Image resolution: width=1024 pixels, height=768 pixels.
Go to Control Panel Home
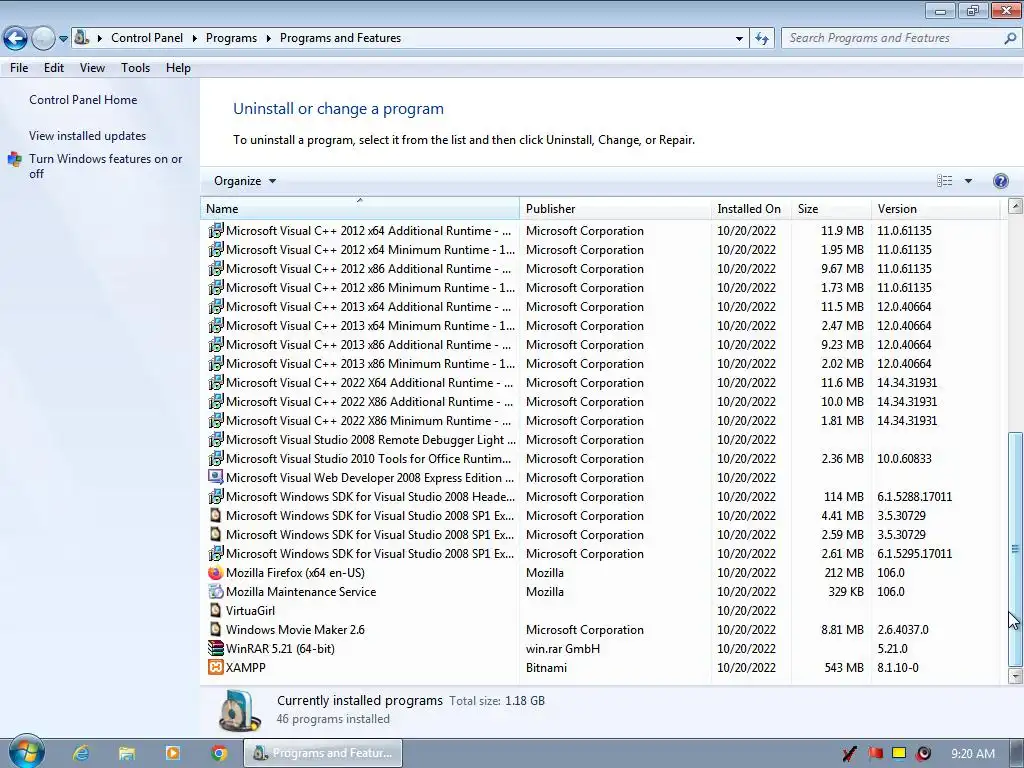tap(83, 100)
